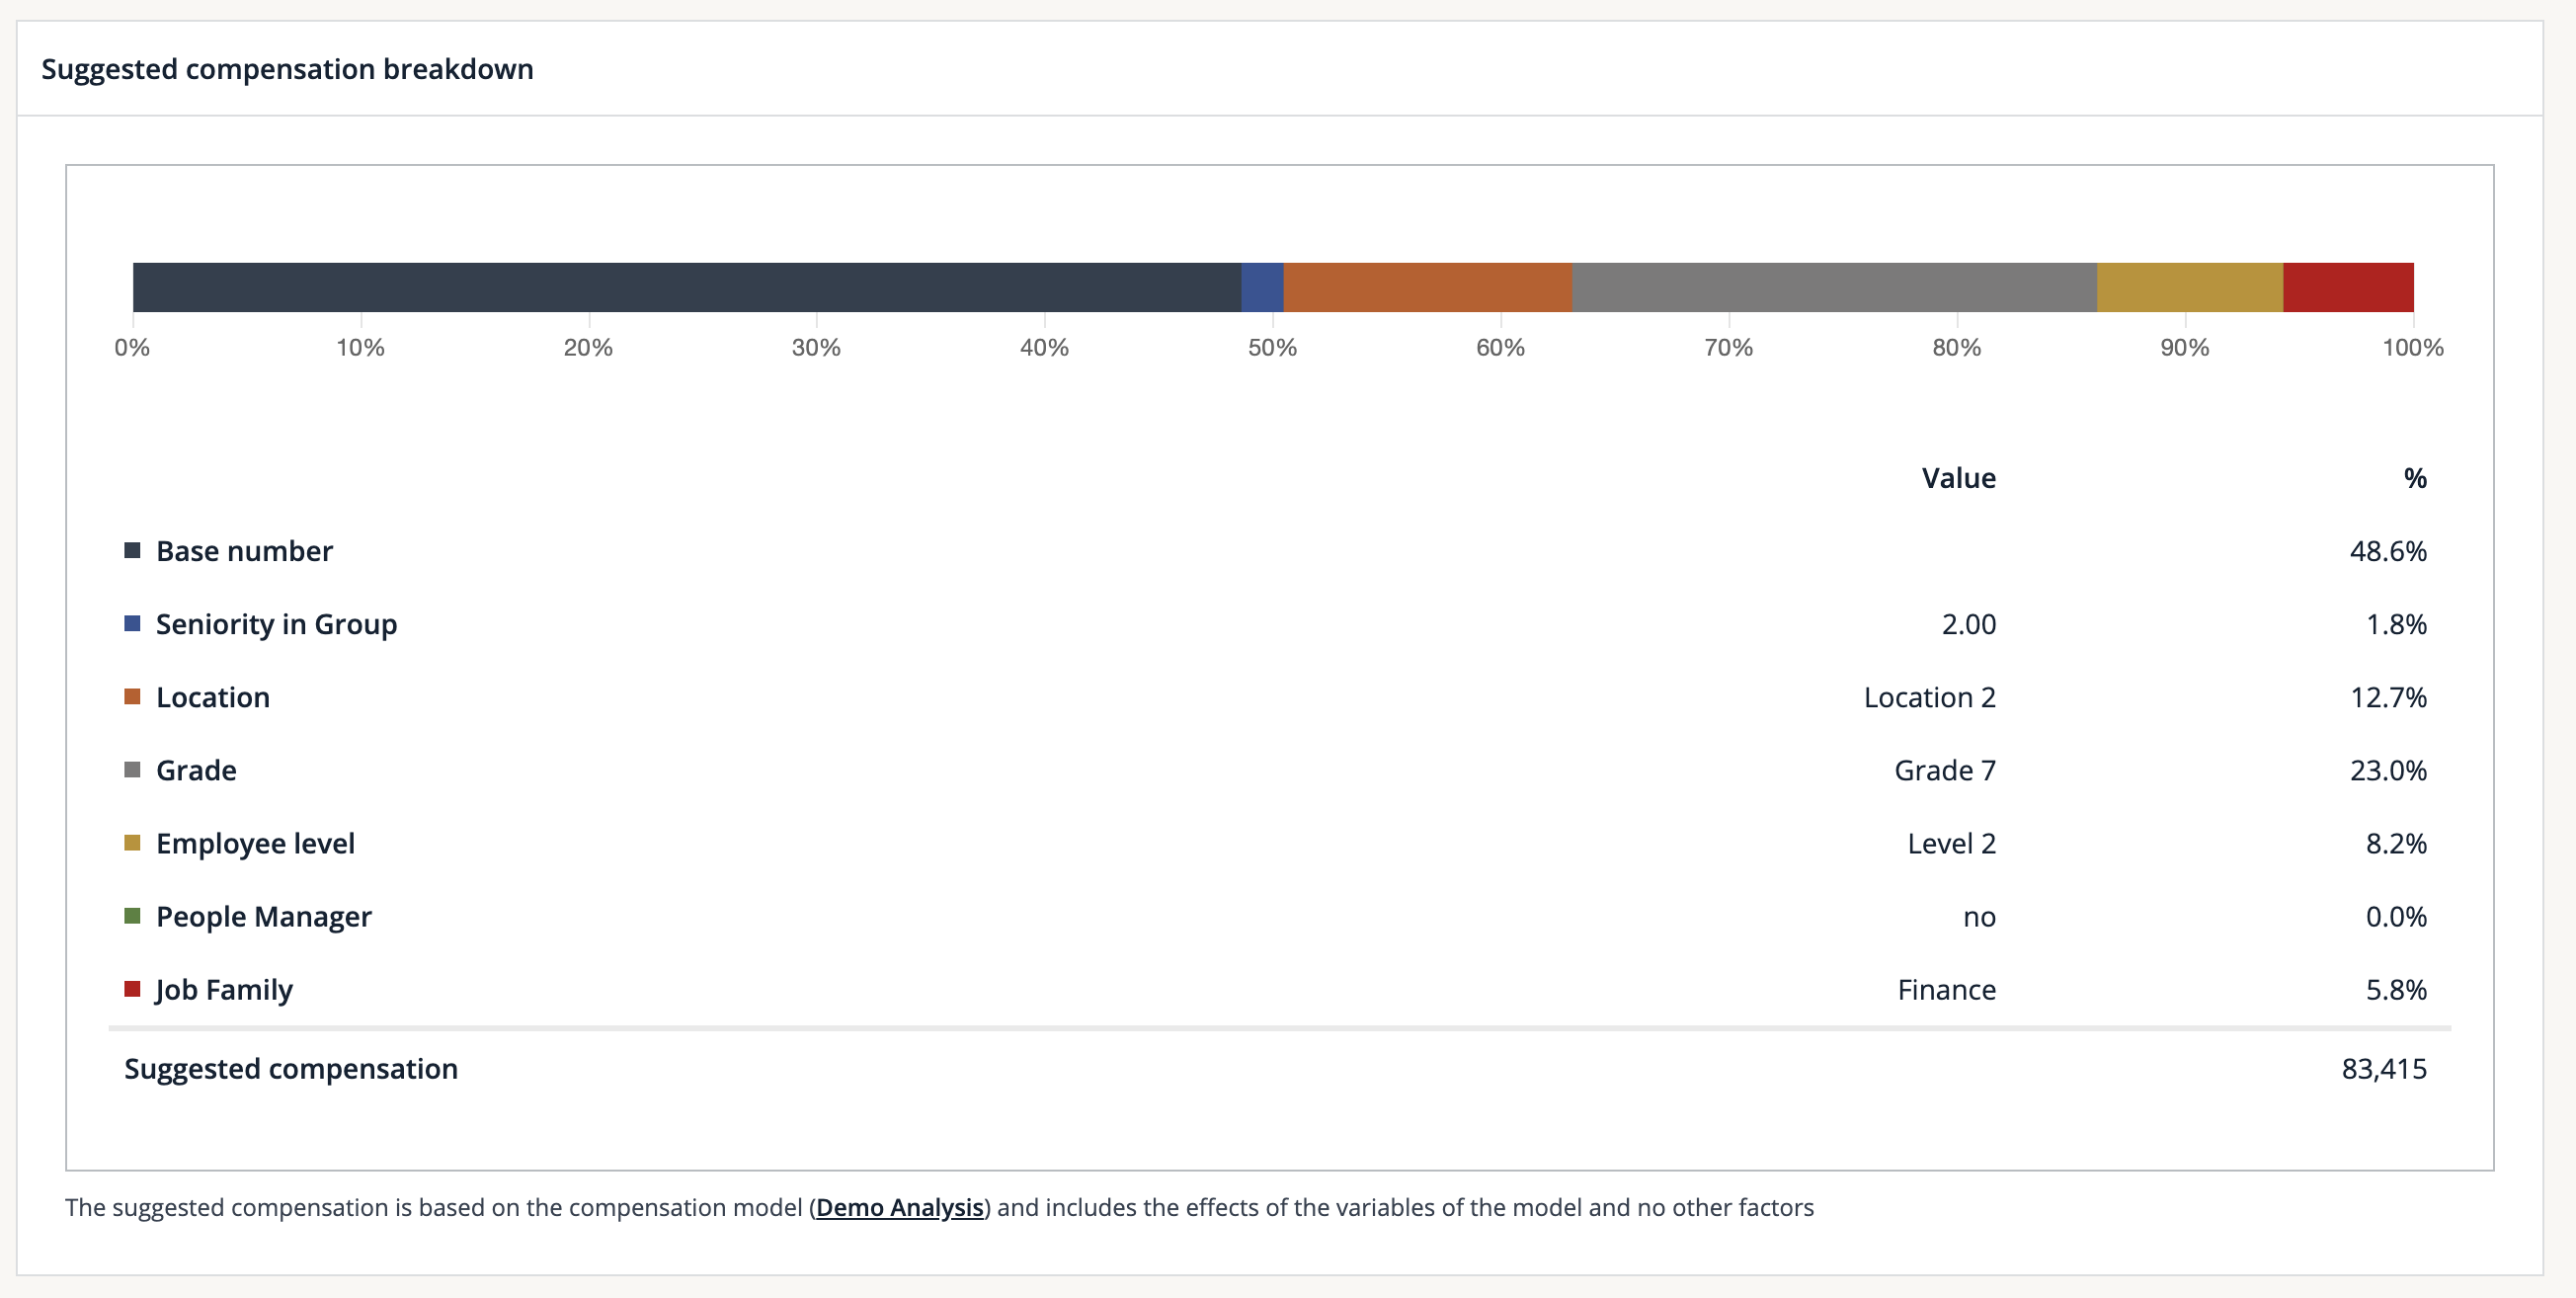Open the Demo Analysis link
The width and height of the screenshot is (2576, 1298).
pos(899,1207)
